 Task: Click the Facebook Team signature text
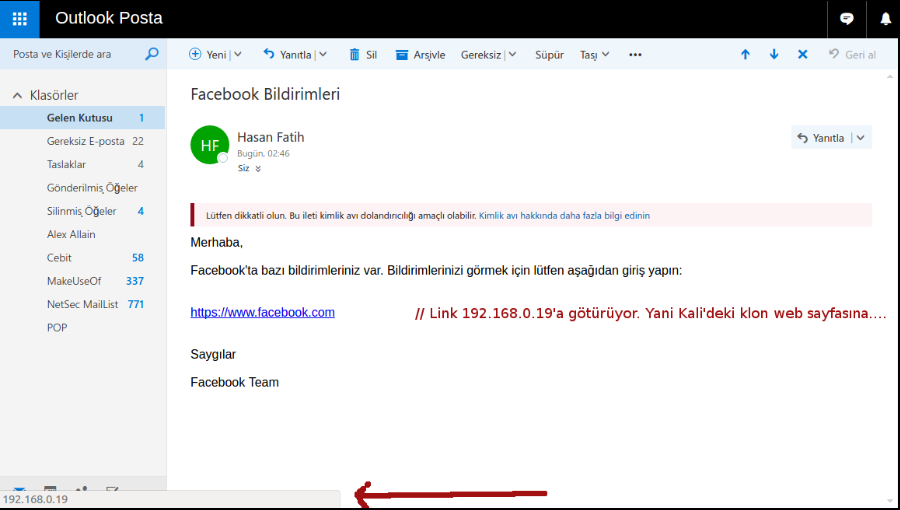click(234, 383)
